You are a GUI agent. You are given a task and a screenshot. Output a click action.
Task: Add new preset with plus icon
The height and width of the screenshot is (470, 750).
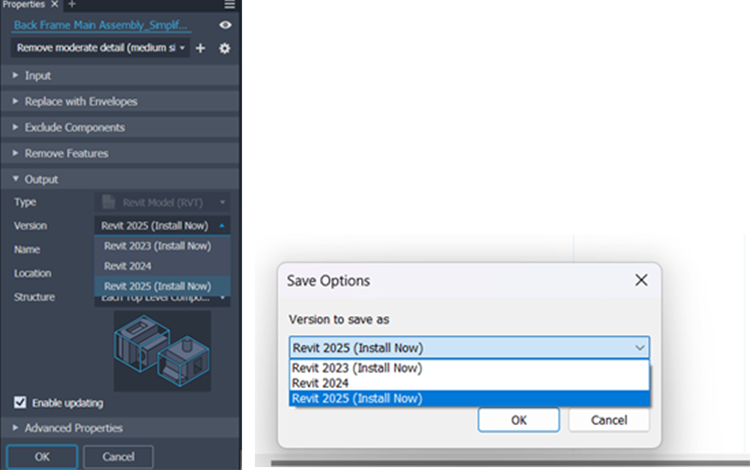(200, 48)
